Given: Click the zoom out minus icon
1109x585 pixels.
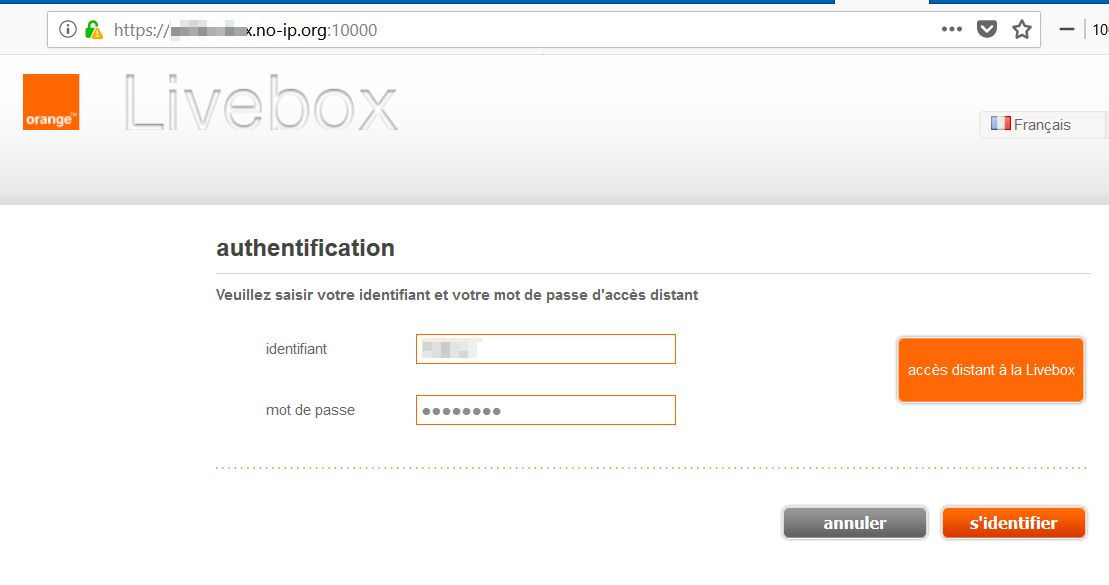Looking at the screenshot, I should pyautogui.click(x=1067, y=30).
